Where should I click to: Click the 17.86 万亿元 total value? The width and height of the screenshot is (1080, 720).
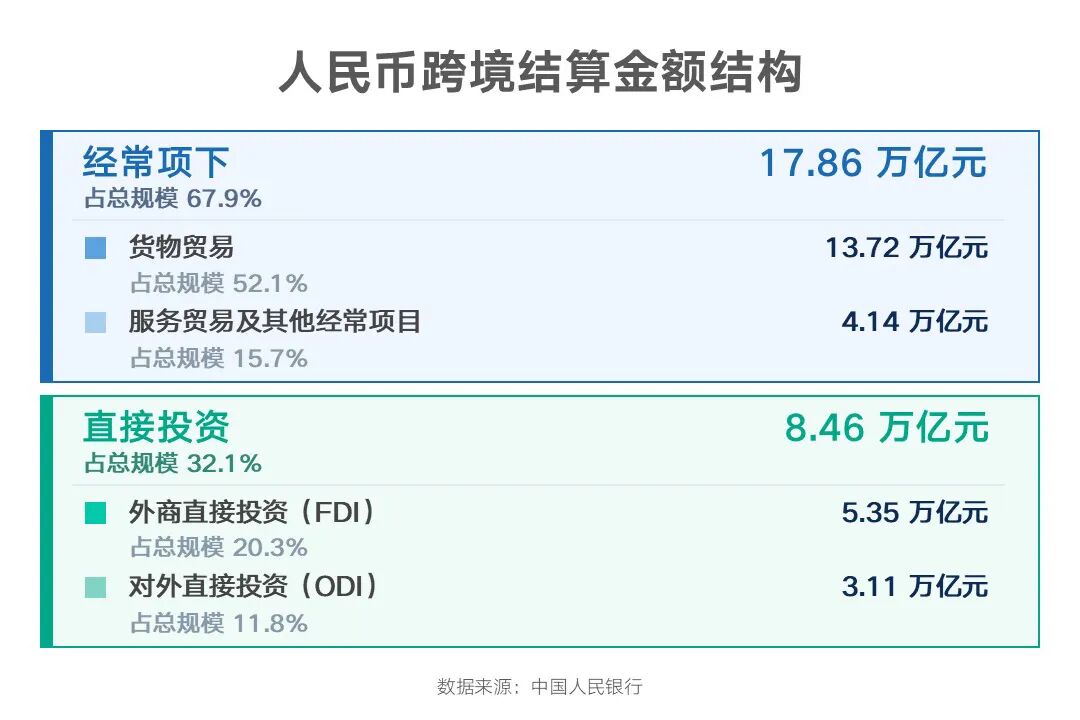(x=873, y=163)
